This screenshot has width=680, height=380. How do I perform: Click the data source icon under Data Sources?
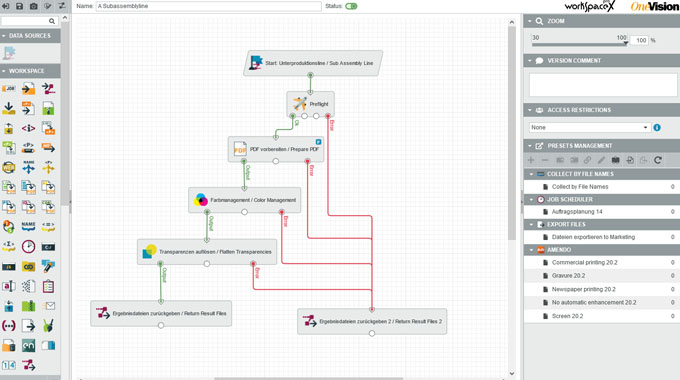[9, 53]
